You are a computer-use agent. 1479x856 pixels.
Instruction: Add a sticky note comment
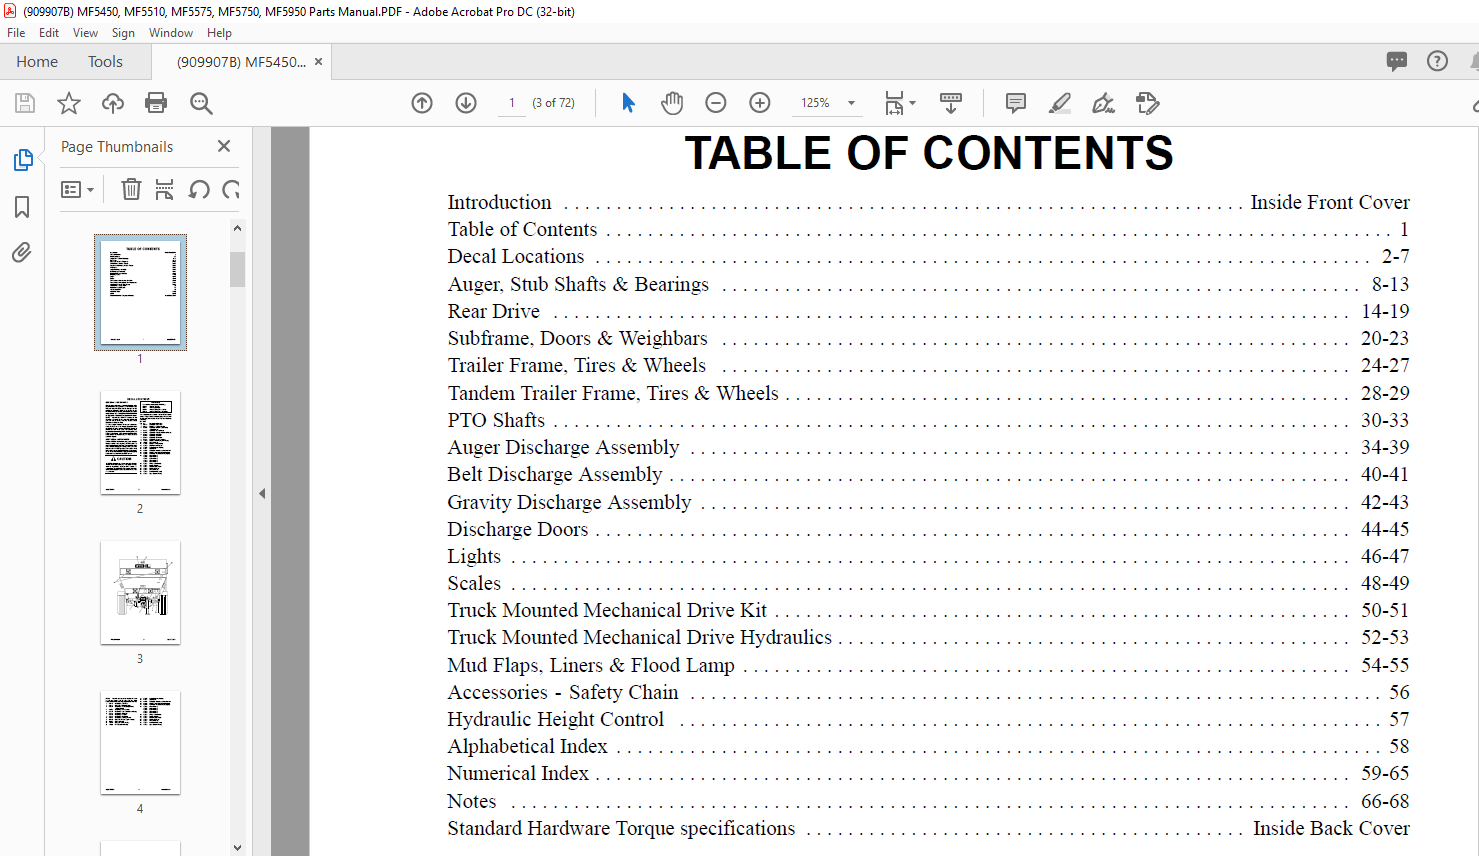[x=1016, y=103]
